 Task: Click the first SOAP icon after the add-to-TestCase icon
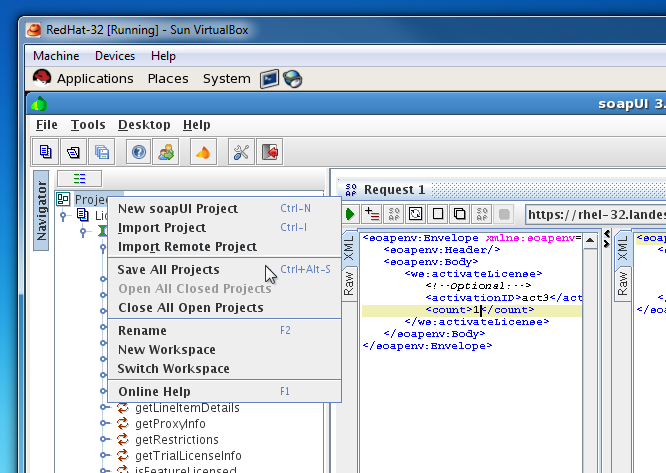point(394,214)
